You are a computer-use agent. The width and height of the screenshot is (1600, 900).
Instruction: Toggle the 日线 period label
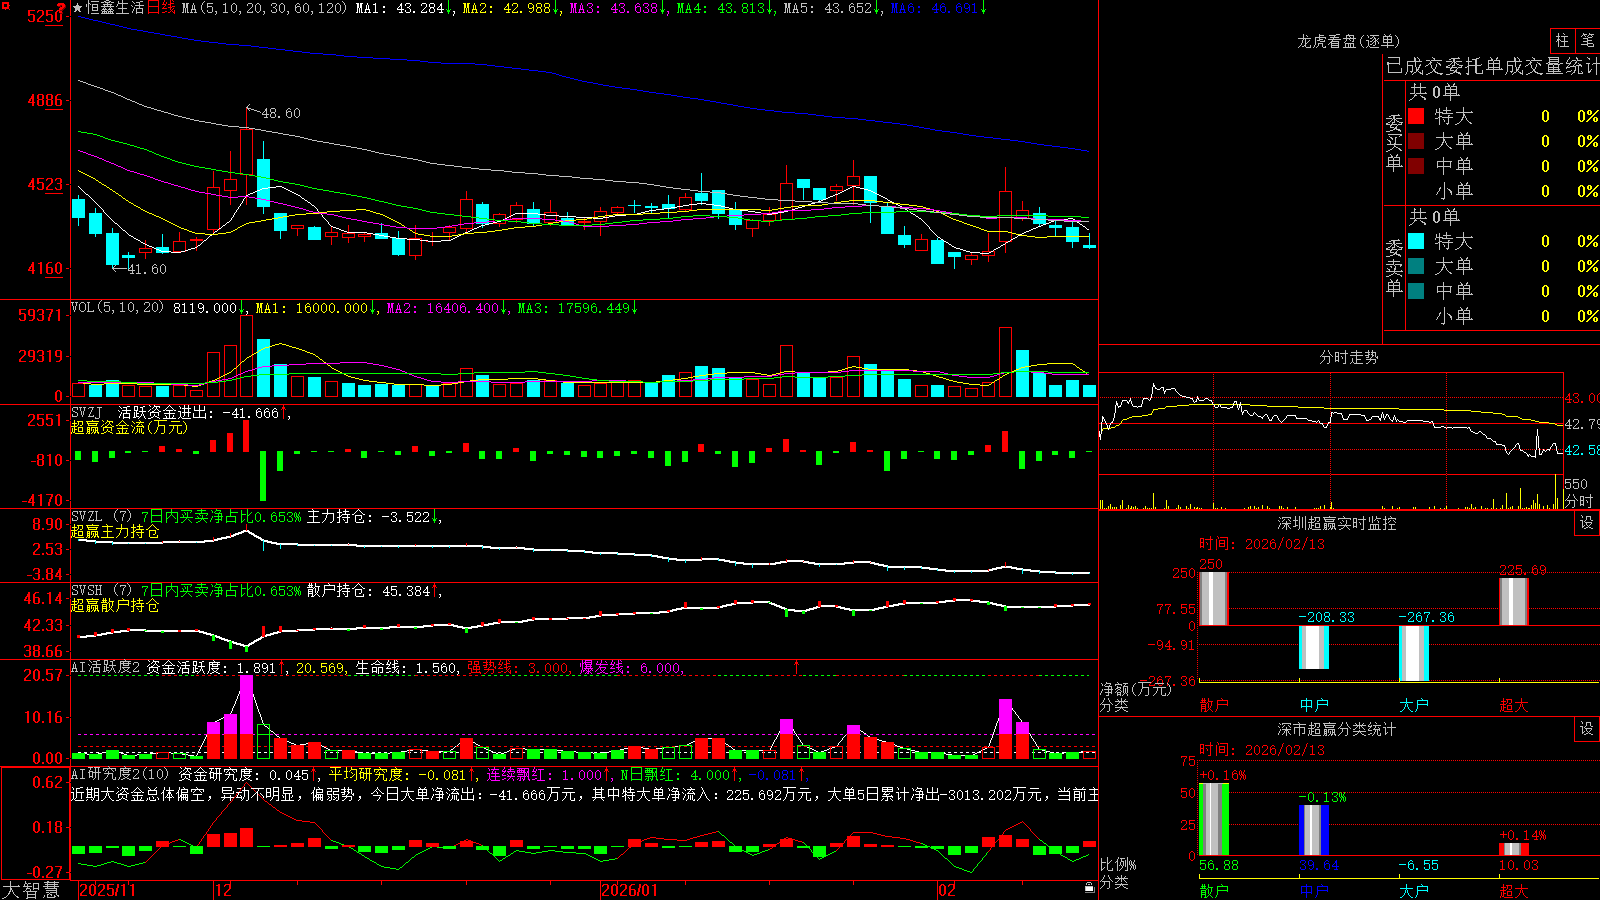(x=161, y=8)
